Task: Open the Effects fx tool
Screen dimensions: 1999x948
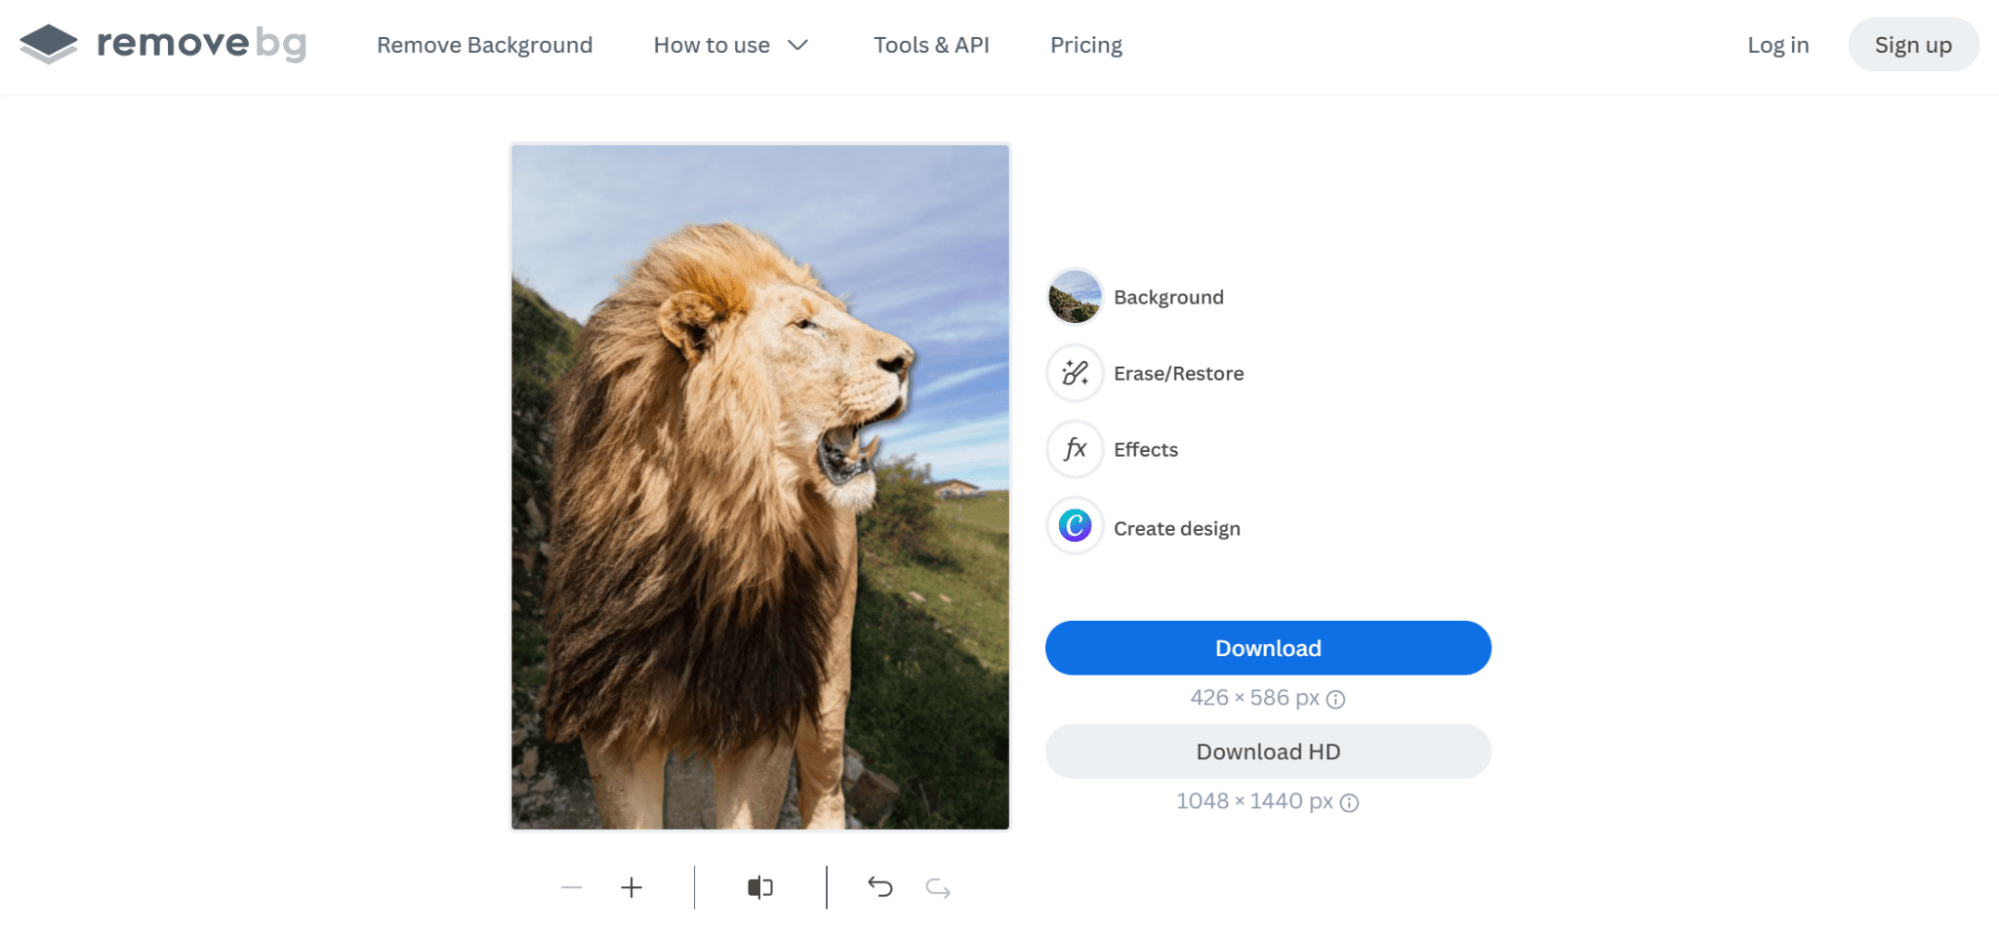Action: [x=1075, y=449]
